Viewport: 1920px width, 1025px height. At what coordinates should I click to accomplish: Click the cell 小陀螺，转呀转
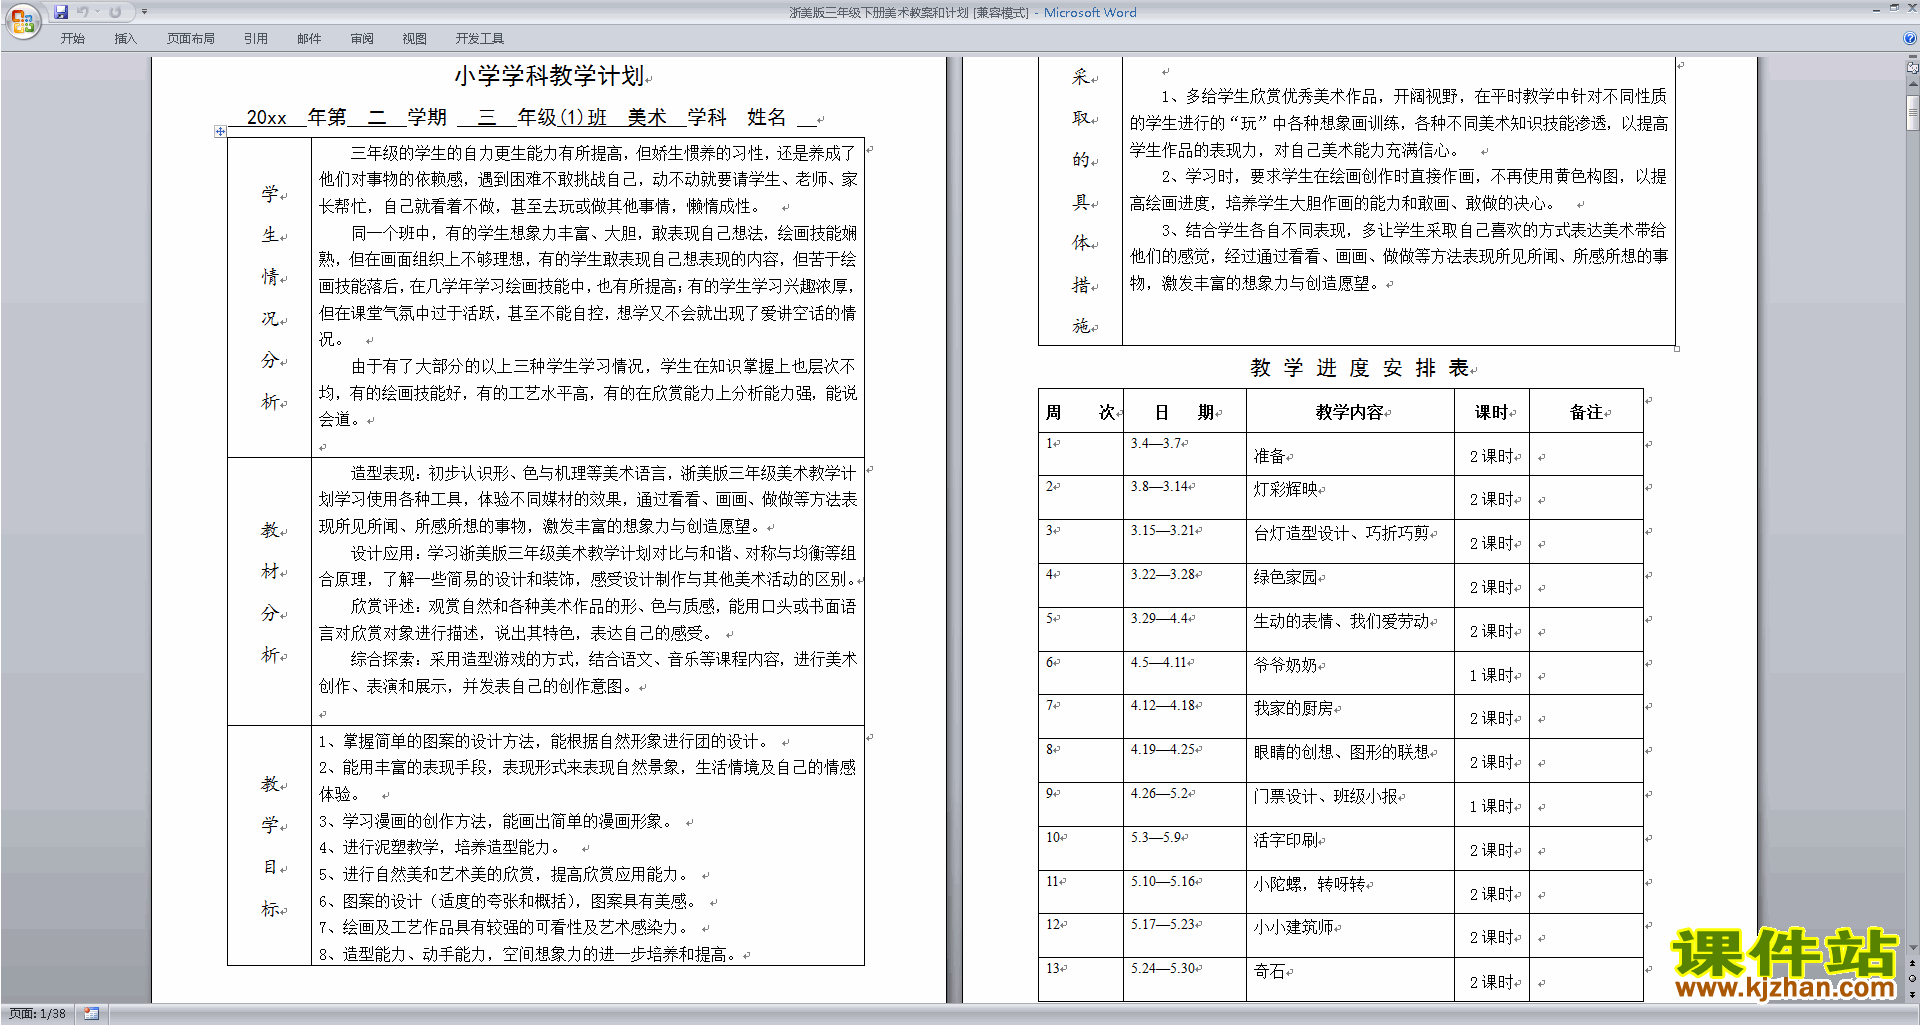pyautogui.click(x=1350, y=892)
